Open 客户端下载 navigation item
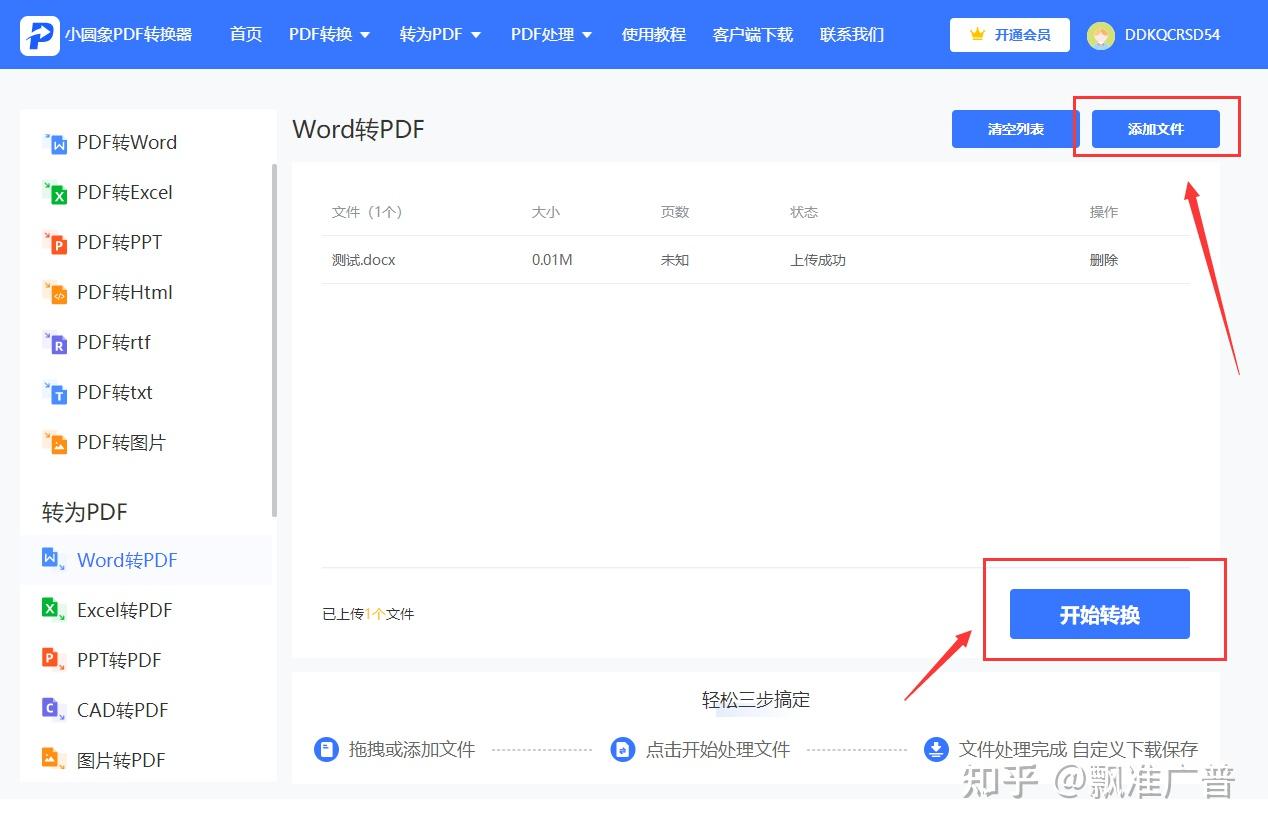 (752, 35)
